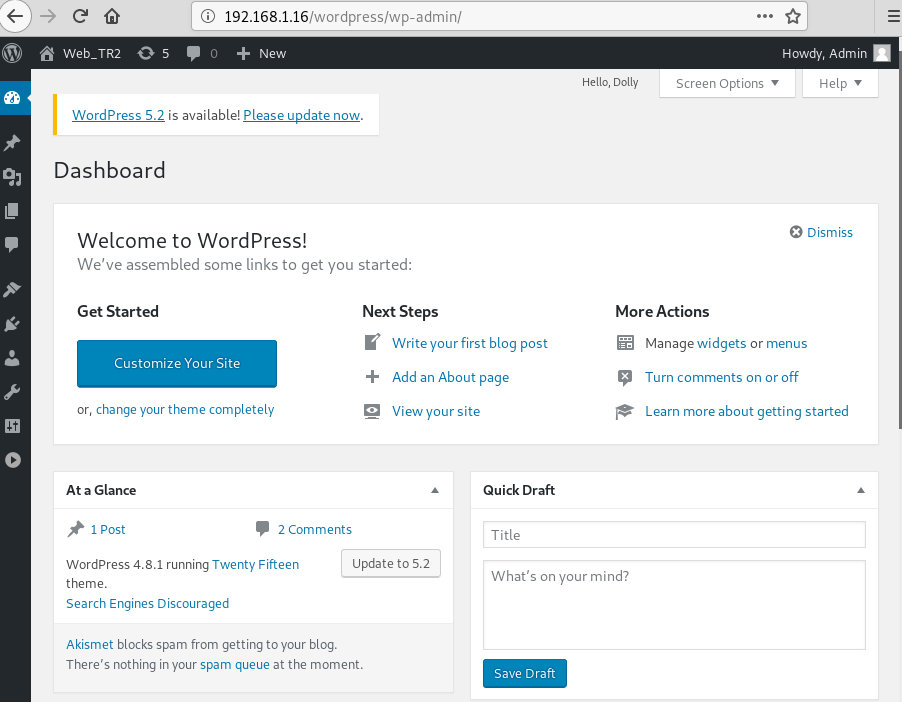
Task: Open the WordPress logo menu in admin bar
Action: (x=12, y=53)
